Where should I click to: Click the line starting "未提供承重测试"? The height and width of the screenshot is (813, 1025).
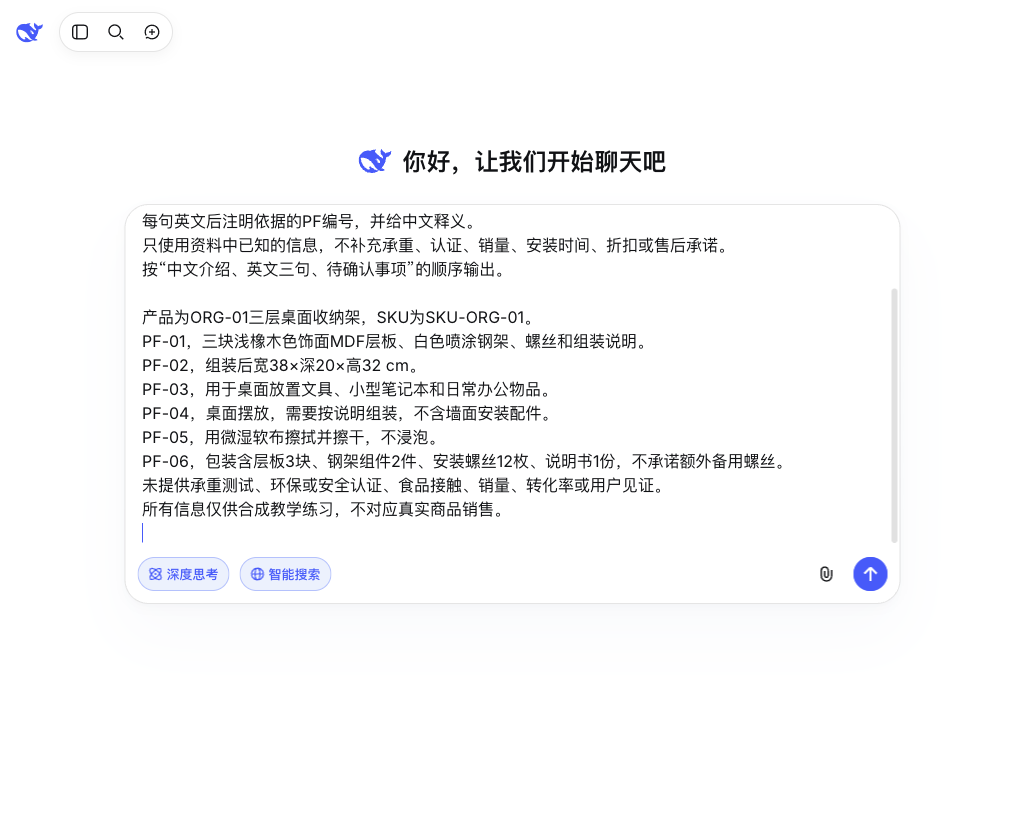click(x=405, y=486)
